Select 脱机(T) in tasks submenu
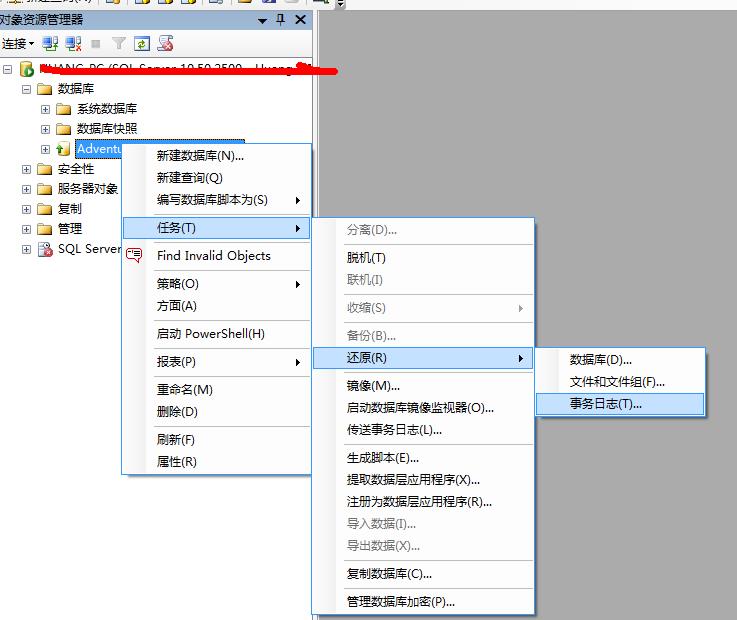The height and width of the screenshot is (620, 737). 423,258
